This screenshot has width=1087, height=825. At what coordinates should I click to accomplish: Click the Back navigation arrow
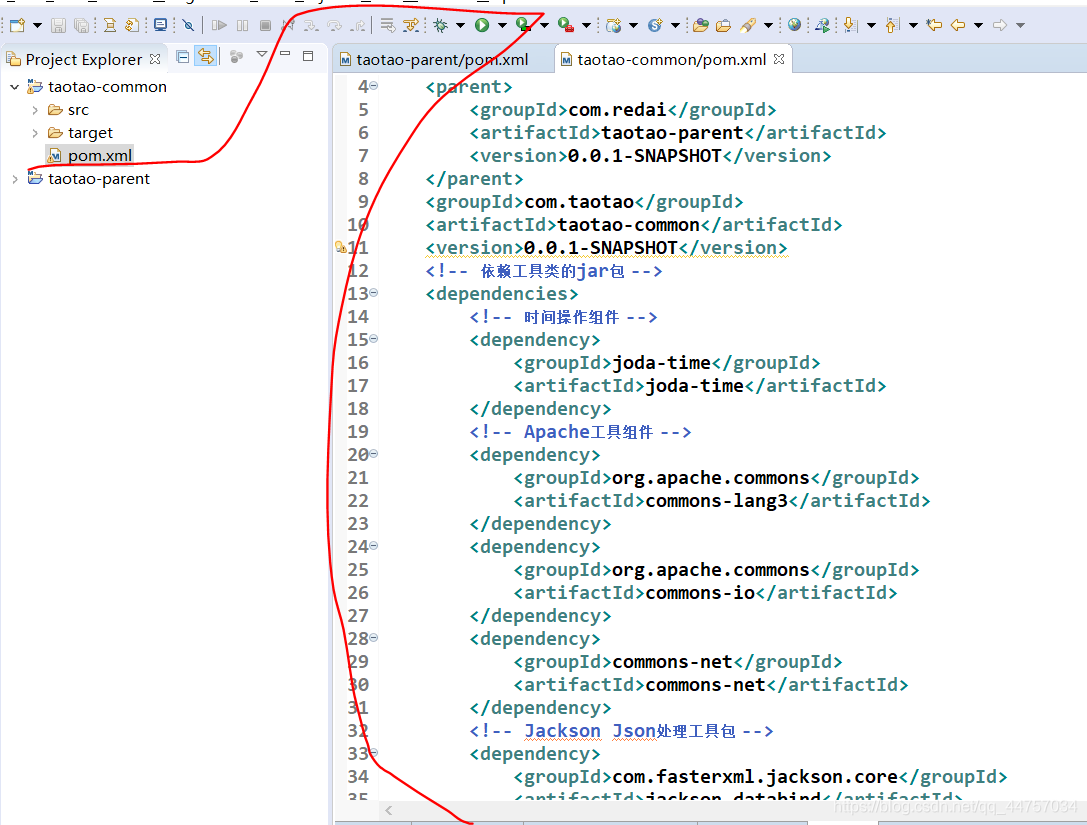[958, 26]
